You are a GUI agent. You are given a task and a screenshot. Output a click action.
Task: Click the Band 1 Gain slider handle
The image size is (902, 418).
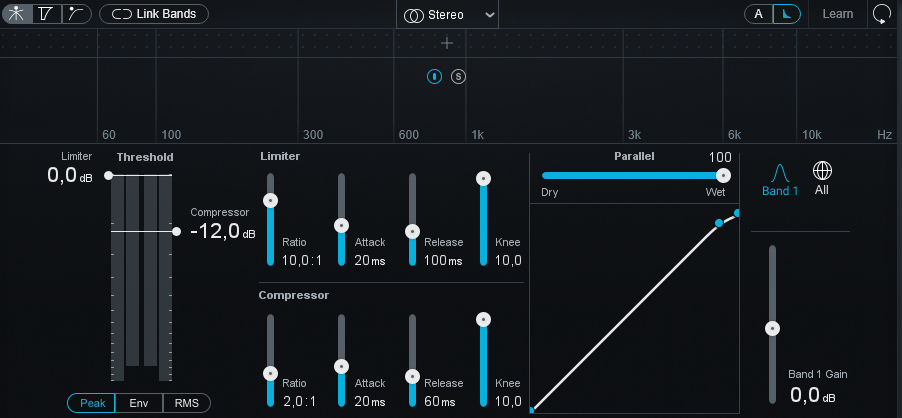[x=771, y=328]
